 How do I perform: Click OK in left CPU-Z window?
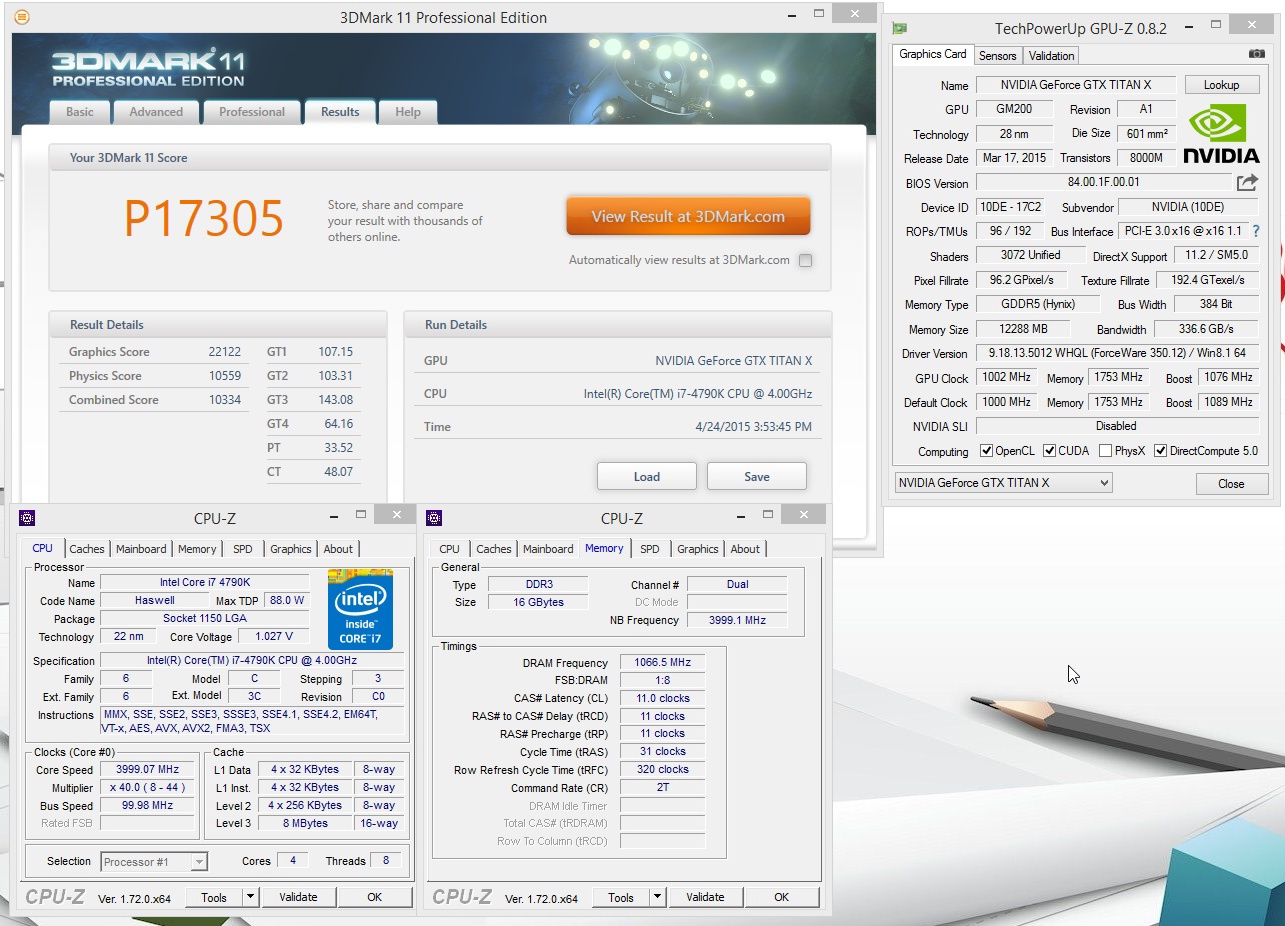tap(374, 897)
